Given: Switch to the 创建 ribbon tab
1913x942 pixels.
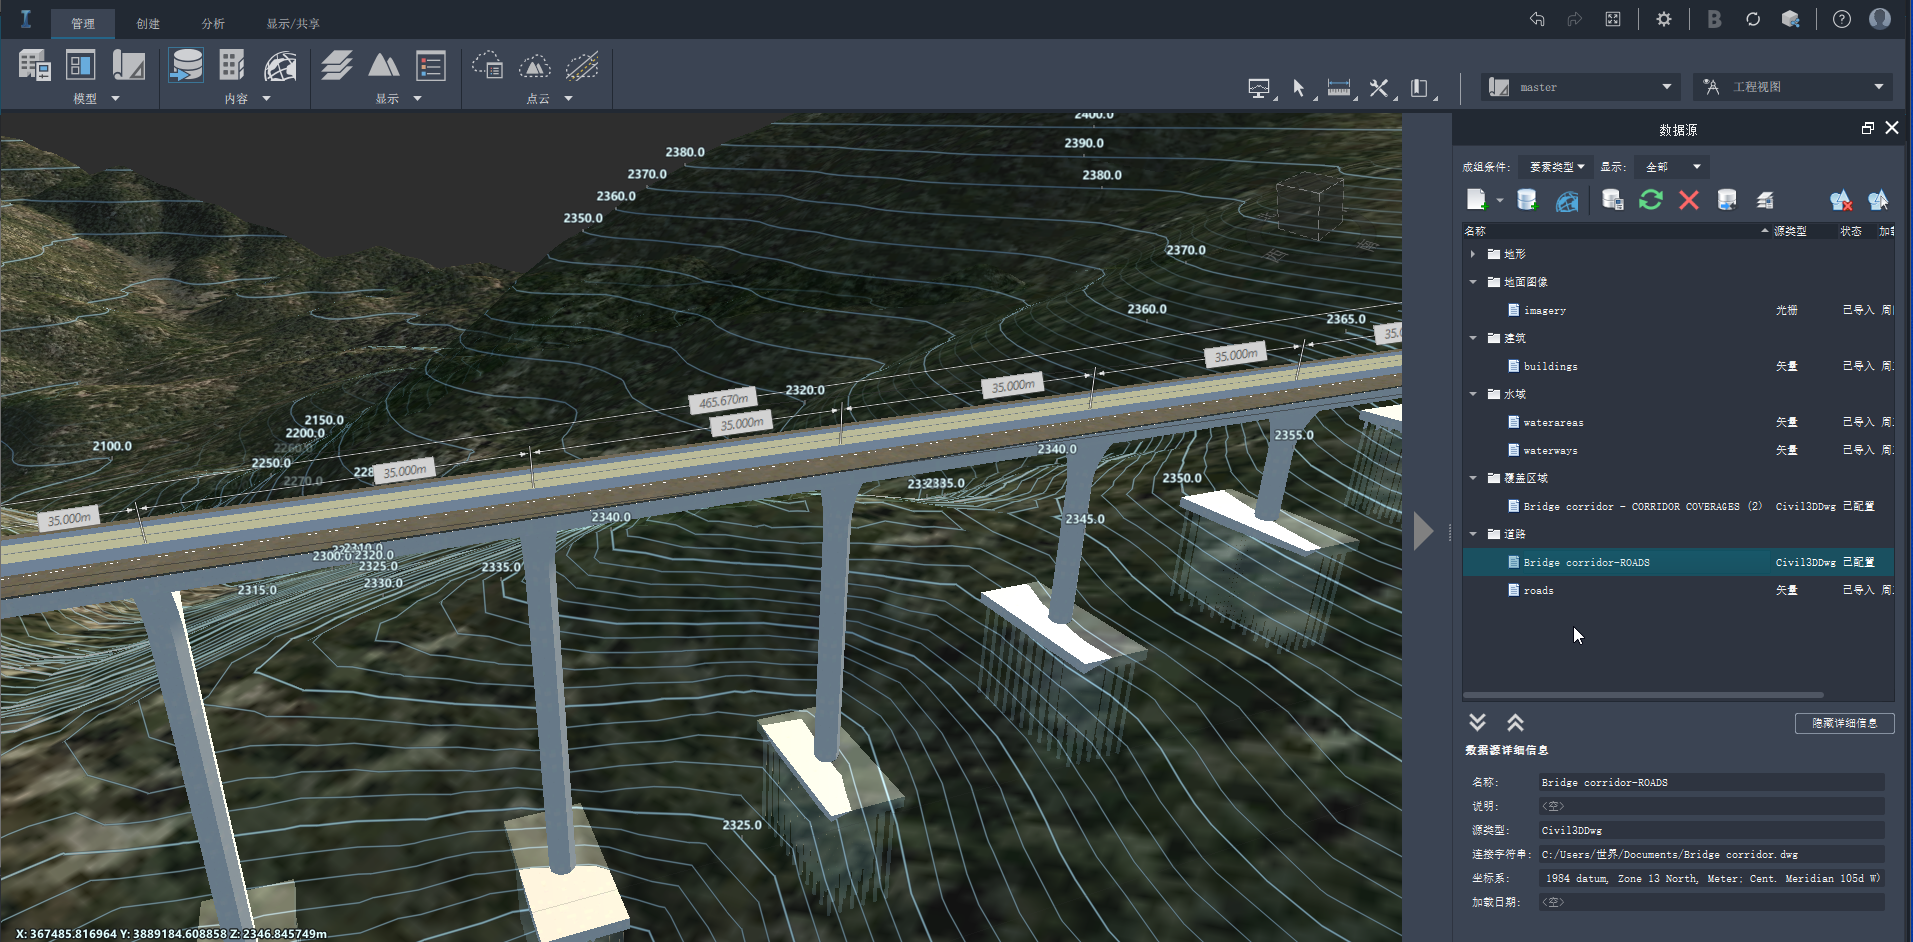Looking at the screenshot, I should [x=148, y=24].
